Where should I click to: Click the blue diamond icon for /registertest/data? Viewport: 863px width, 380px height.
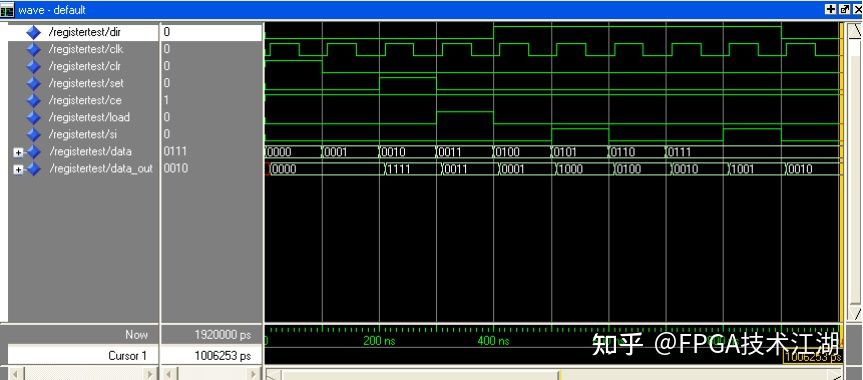tap(34, 151)
